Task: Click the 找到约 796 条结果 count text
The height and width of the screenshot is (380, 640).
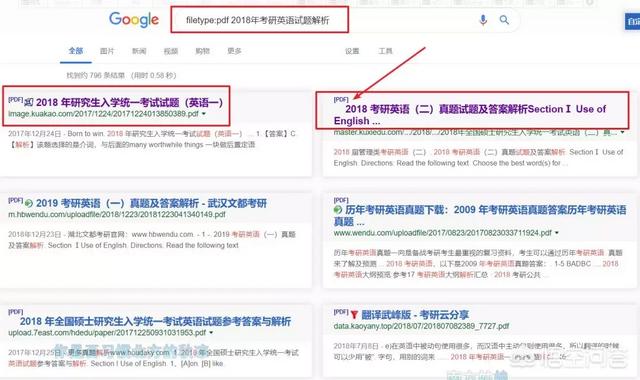Action: [121, 76]
